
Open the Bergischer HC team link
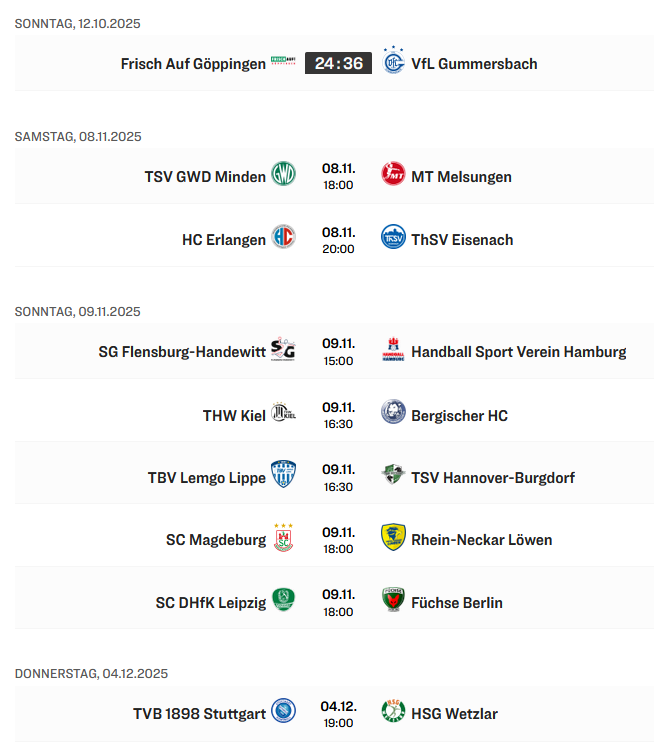coord(459,415)
